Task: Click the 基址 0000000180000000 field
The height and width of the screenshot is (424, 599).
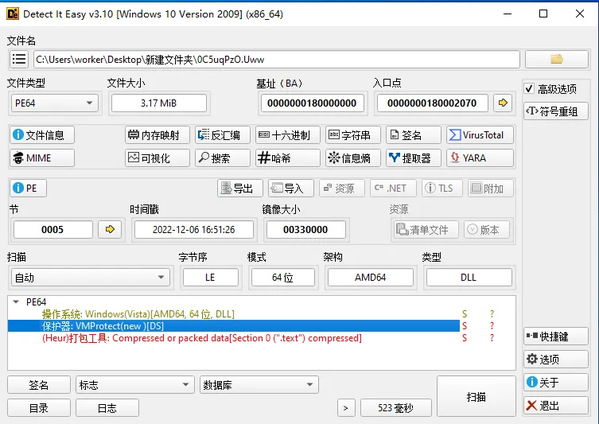Action: pyautogui.click(x=312, y=103)
